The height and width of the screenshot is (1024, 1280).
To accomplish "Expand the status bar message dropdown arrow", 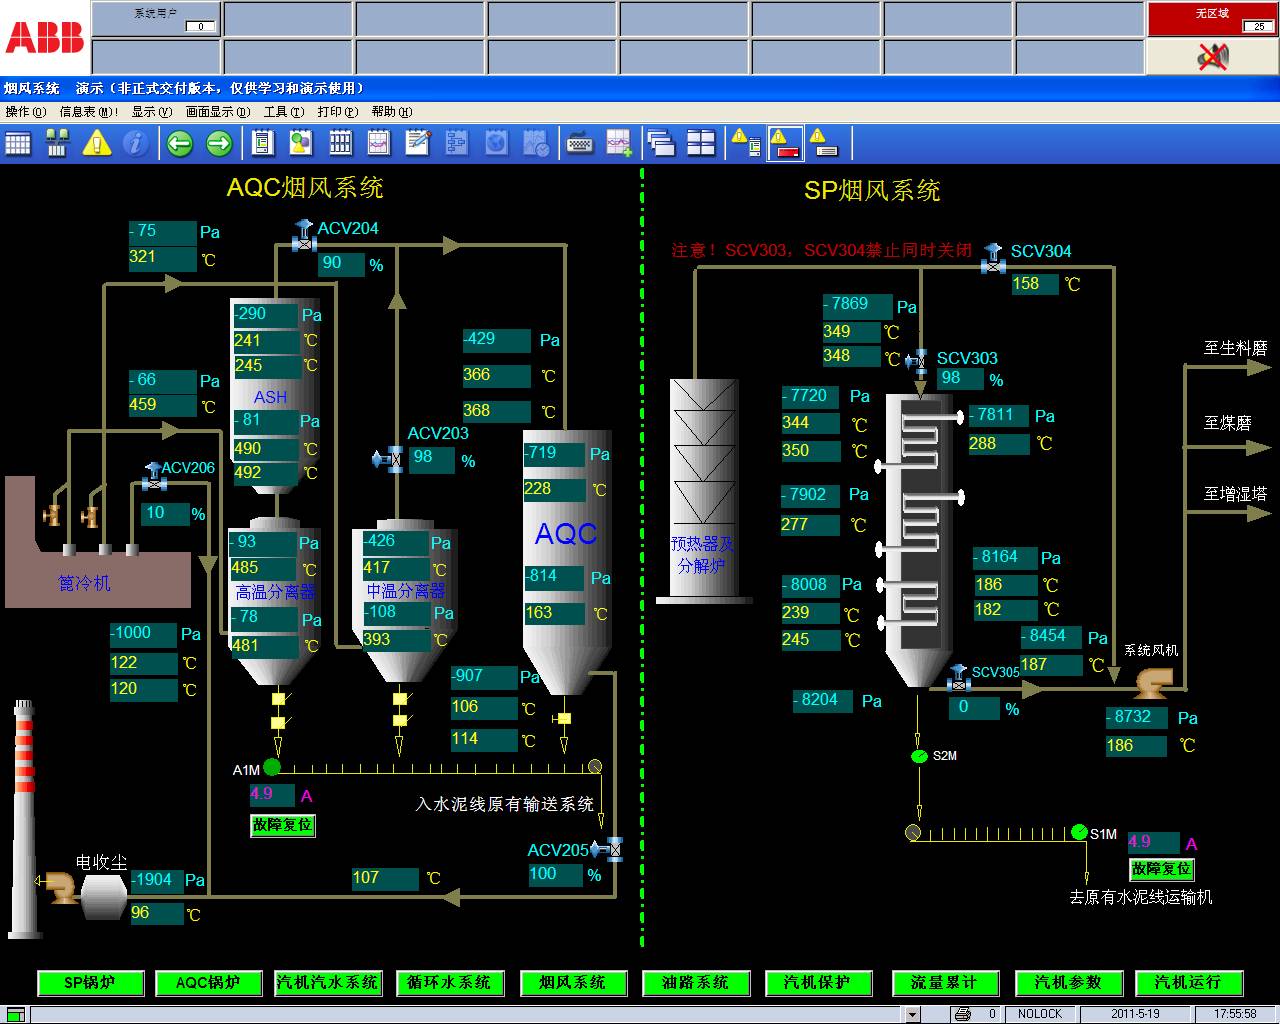I will 911,1013.
